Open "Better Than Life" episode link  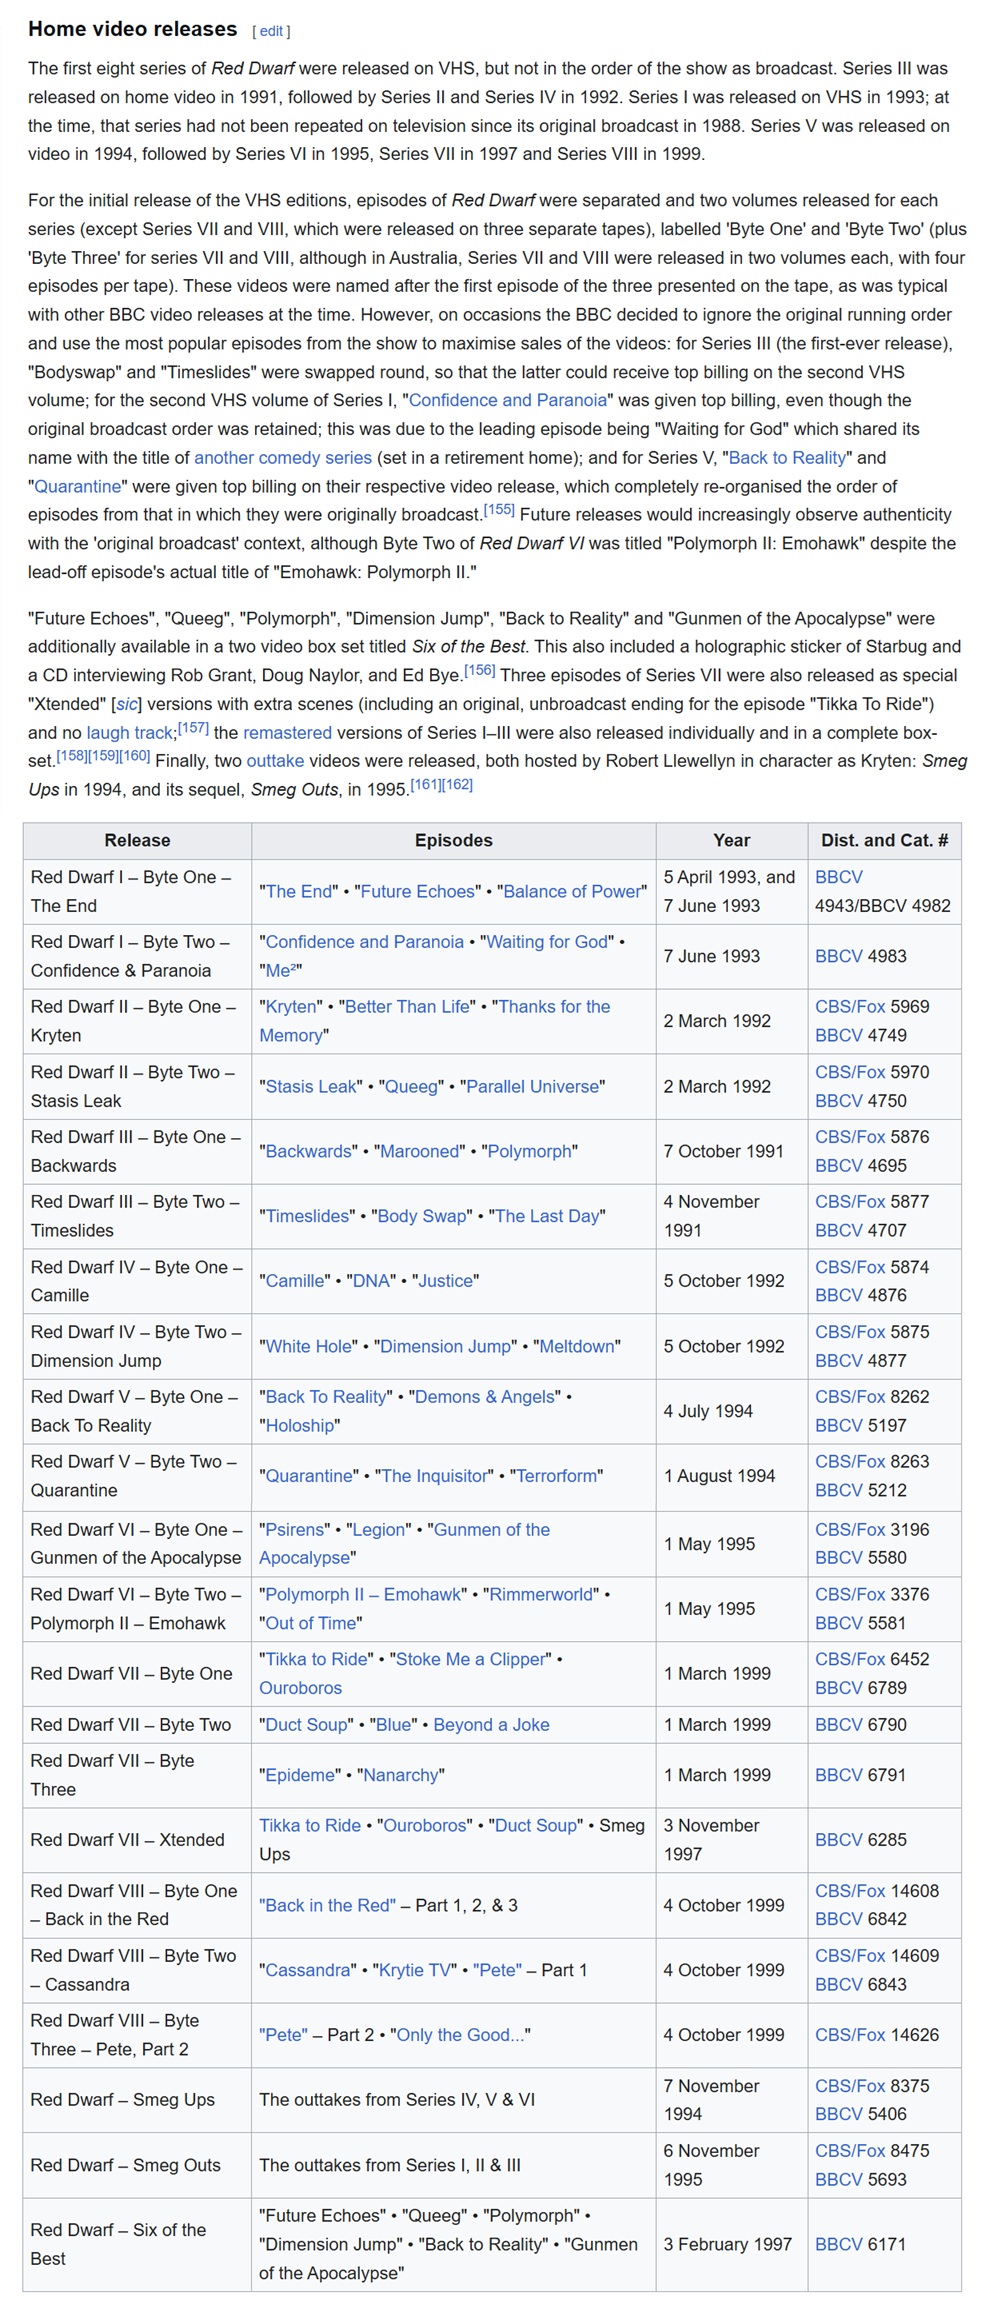pyautogui.click(x=408, y=1007)
